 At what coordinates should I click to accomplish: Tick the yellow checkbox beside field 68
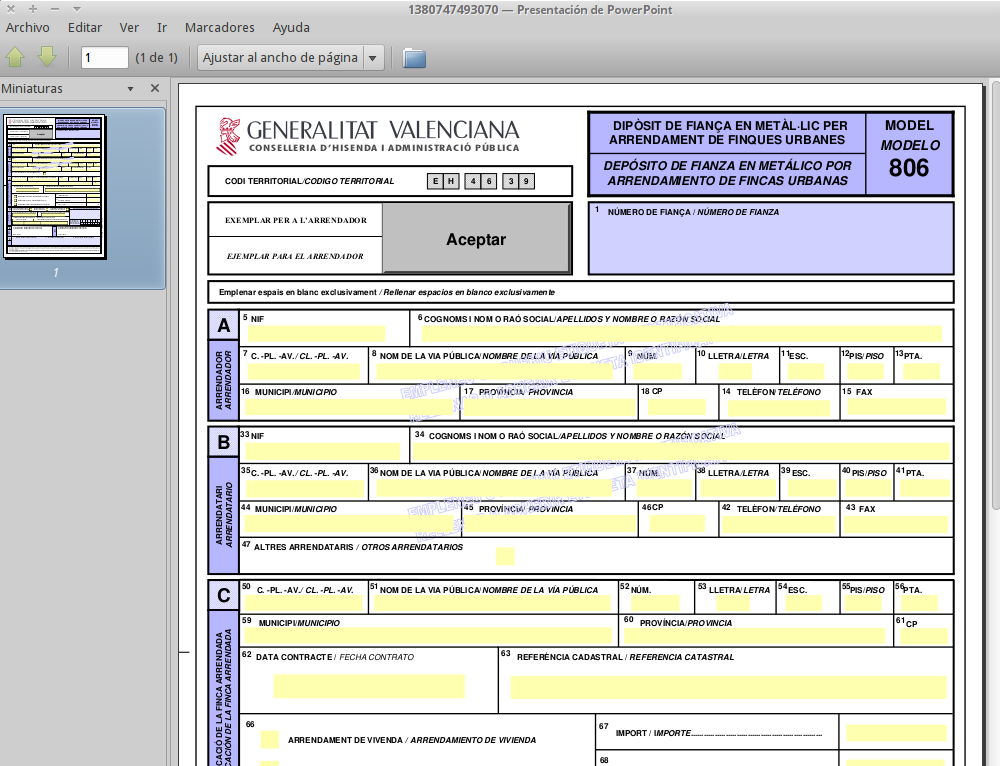tap(268, 762)
